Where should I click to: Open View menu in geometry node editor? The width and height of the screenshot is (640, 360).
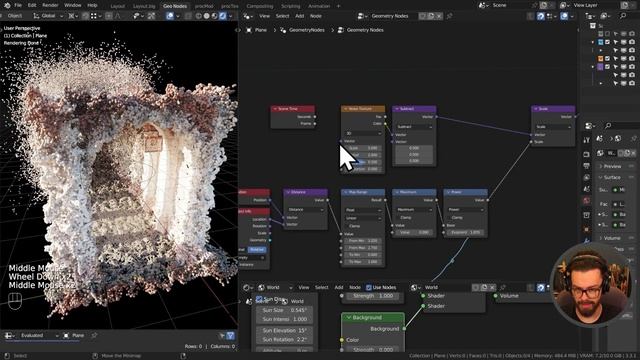pos(264,16)
